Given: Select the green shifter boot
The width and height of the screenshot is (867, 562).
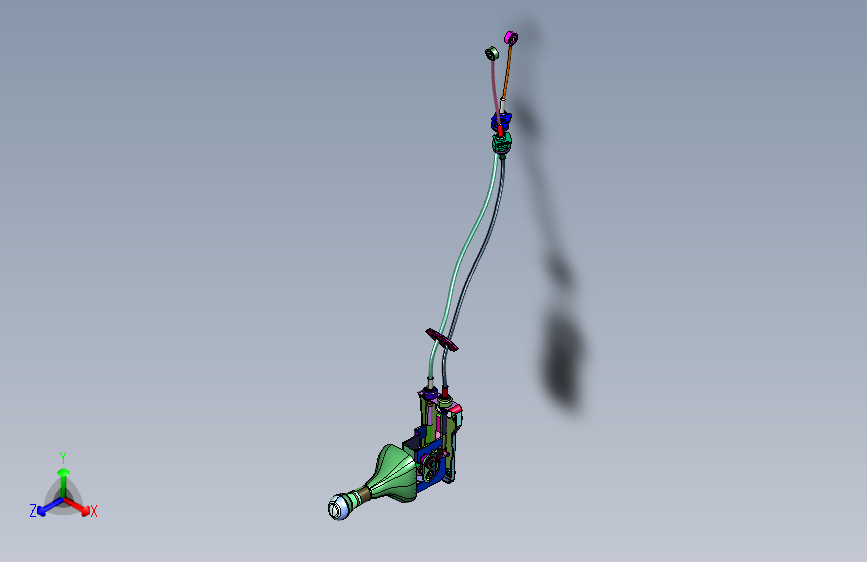Looking at the screenshot, I should click(x=394, y=473).
